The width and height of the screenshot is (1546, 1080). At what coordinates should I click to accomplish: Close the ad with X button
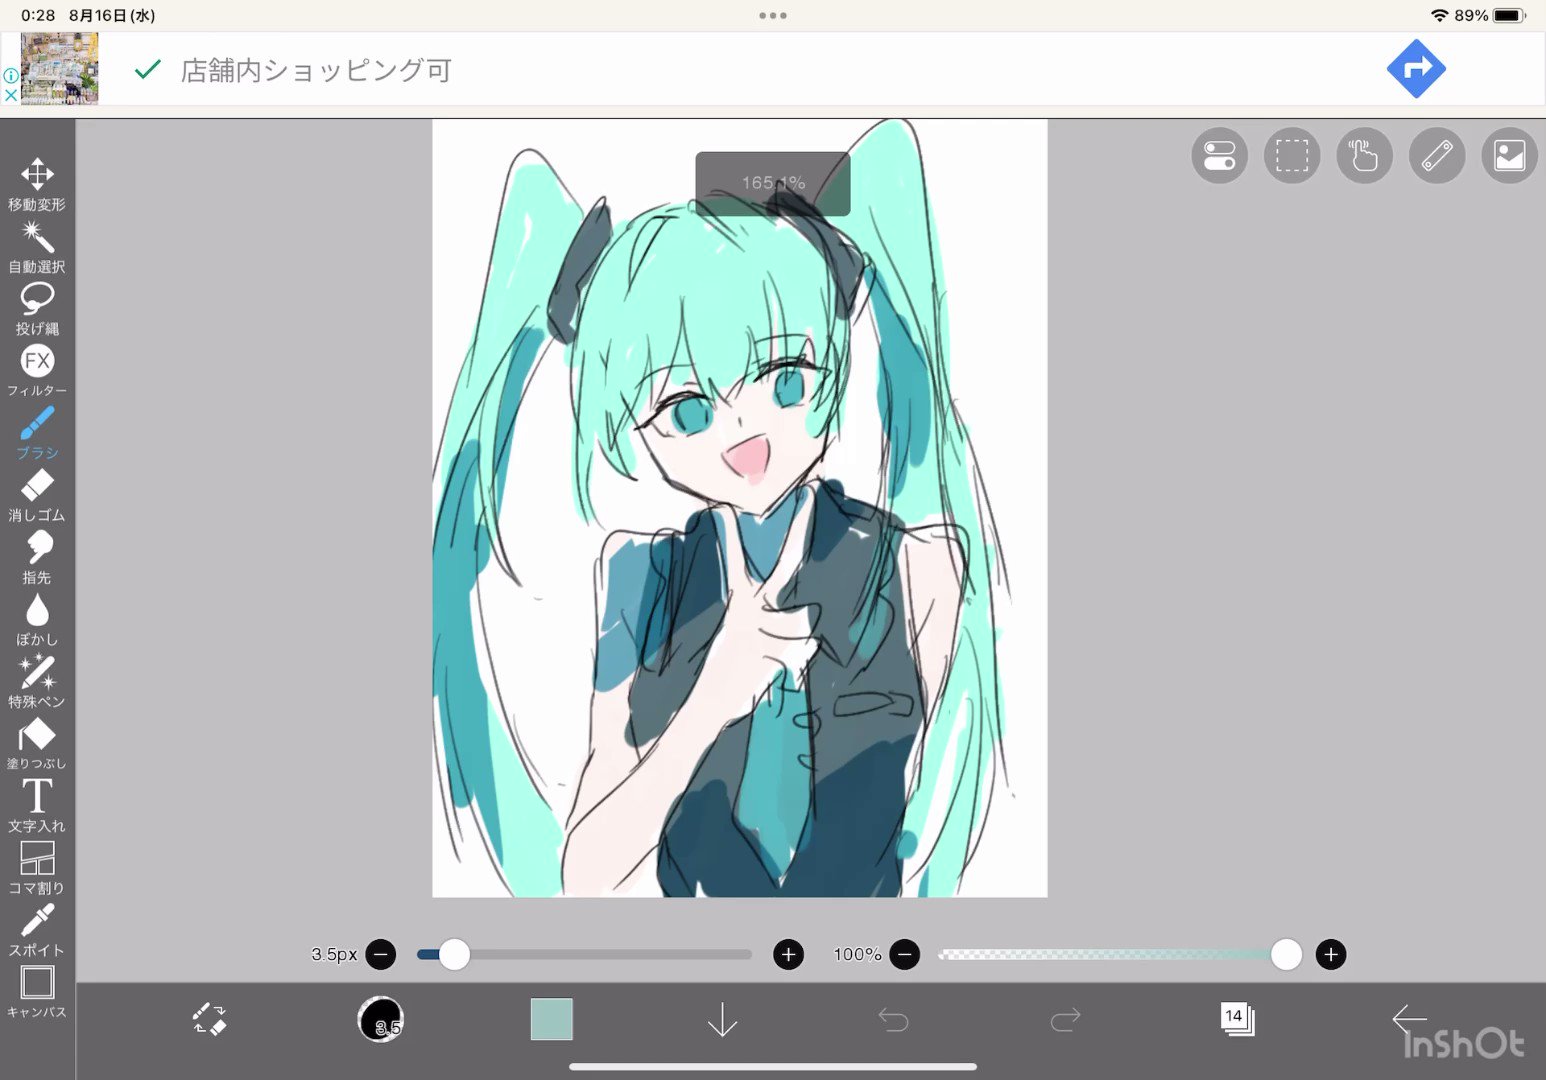(x=10, y=95)
